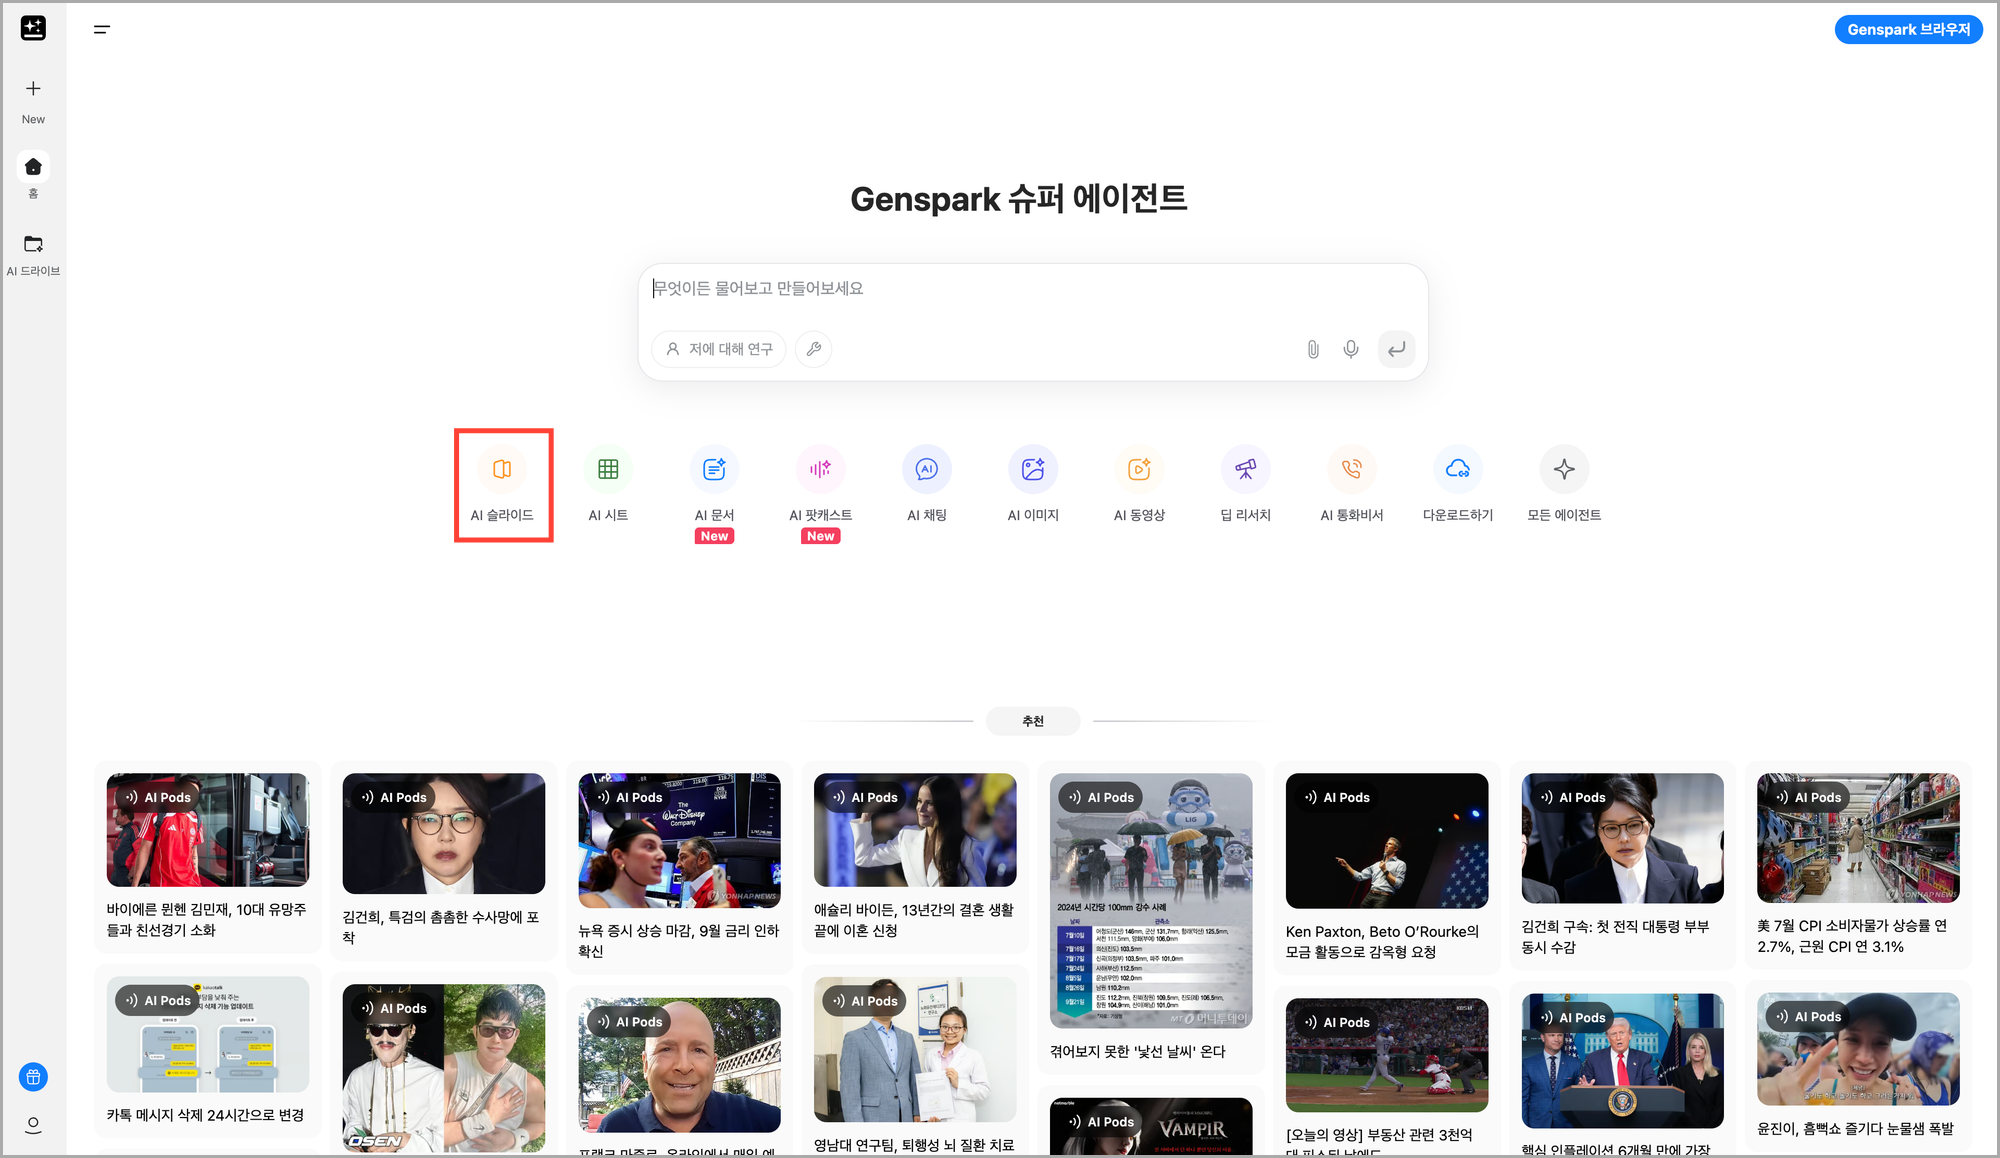2000x1158 pixels.
Task: Open AI 채팅 agent
Action: (927, 484)
